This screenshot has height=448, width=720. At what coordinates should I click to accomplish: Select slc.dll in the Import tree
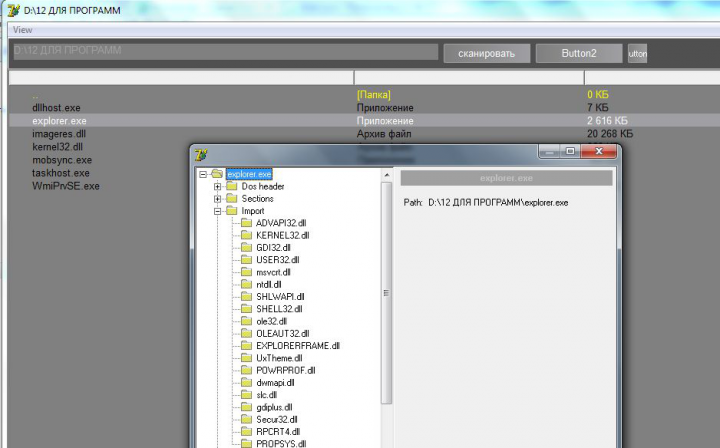point(266,395)
